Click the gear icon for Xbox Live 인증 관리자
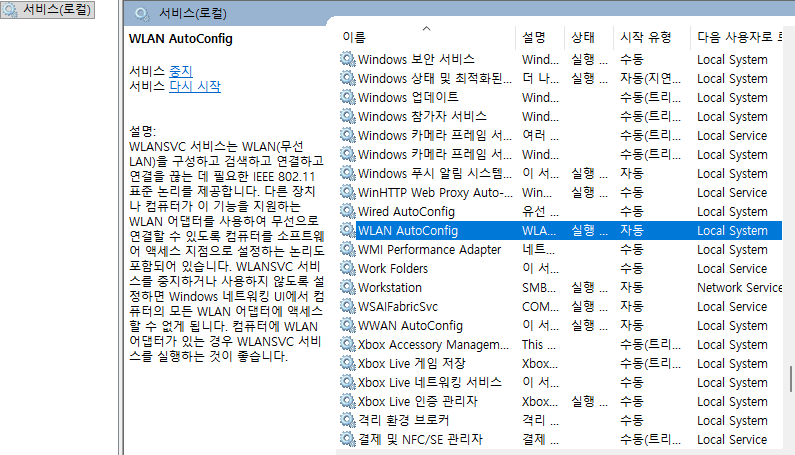 tap(348, 402)
